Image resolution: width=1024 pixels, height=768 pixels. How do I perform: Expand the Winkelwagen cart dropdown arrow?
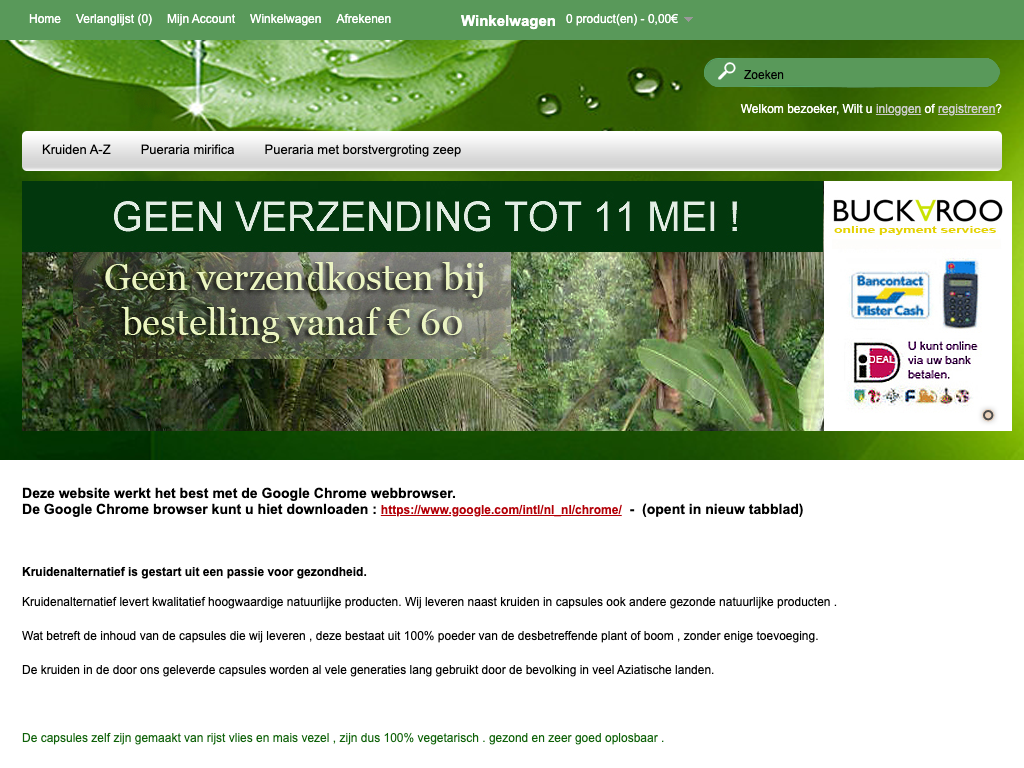pyautogui.click(x=688, y=20)
